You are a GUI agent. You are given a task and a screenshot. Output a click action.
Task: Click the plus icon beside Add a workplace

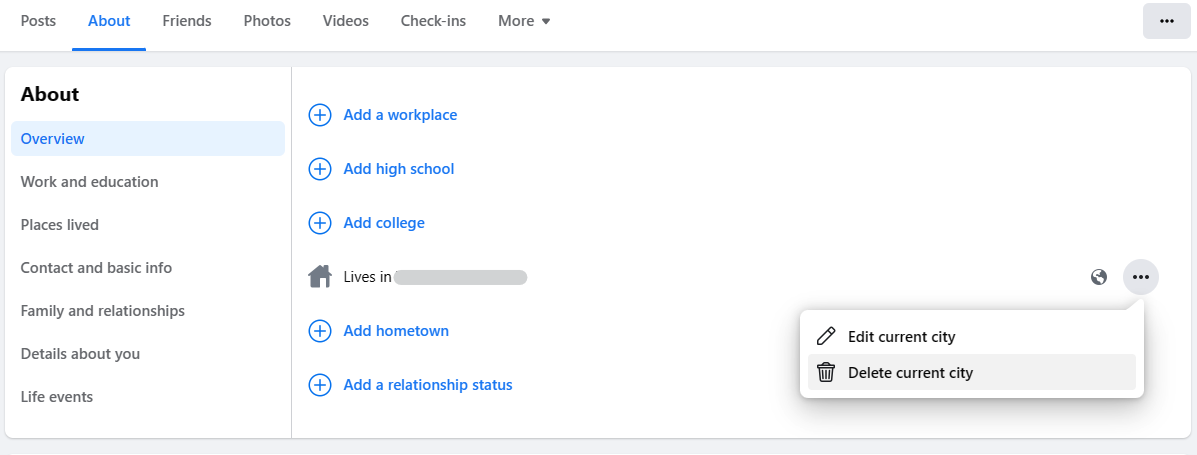[x=320, y=115]
